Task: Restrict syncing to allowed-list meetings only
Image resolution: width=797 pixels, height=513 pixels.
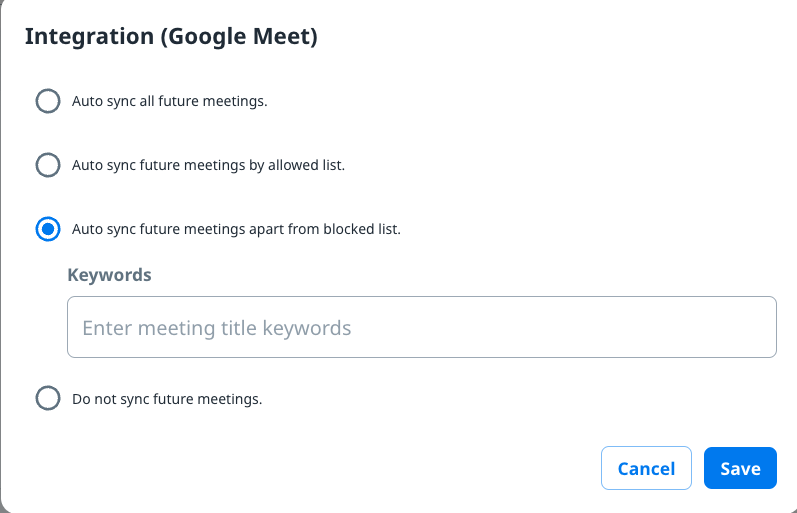Action: coord(48,165)
